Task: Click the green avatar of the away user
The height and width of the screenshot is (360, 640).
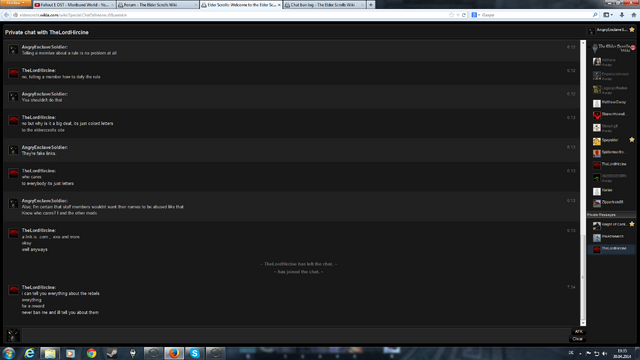Action: [597, 178]
